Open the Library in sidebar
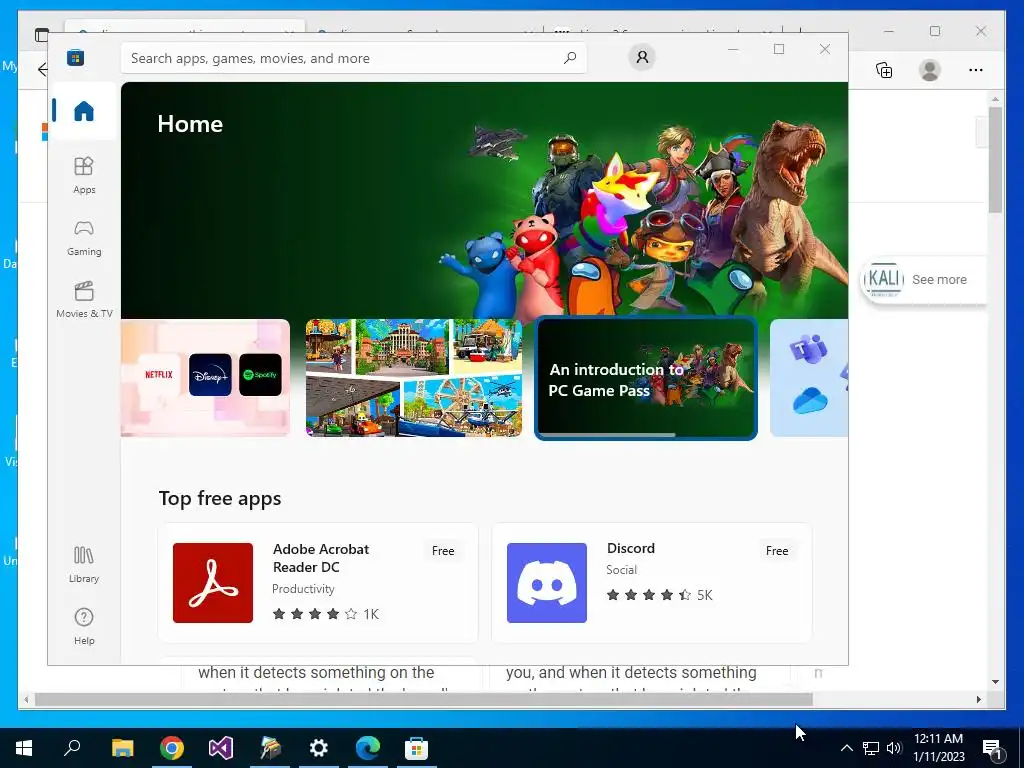Viewport: 1024px width, 768px height. pos(84,565)
